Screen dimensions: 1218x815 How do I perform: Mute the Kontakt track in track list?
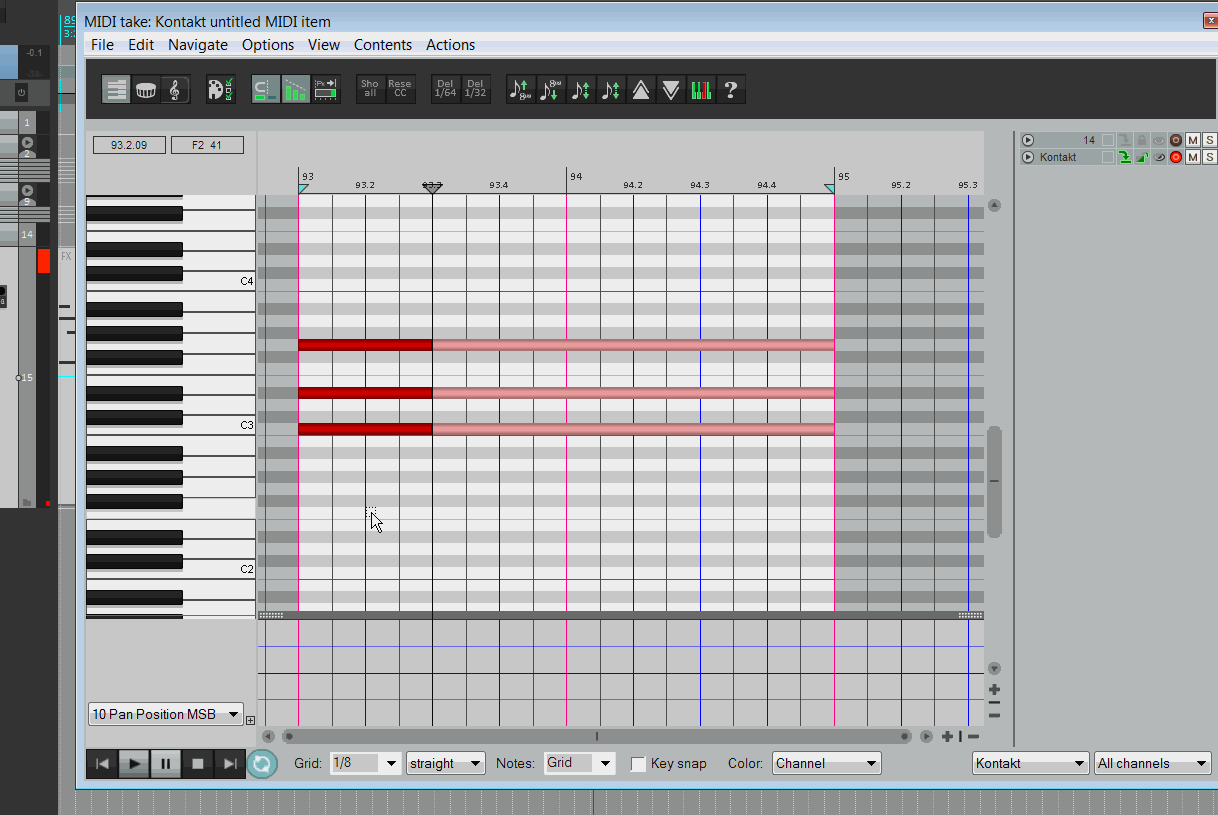pyautogui.click(x=1193, y=157)
